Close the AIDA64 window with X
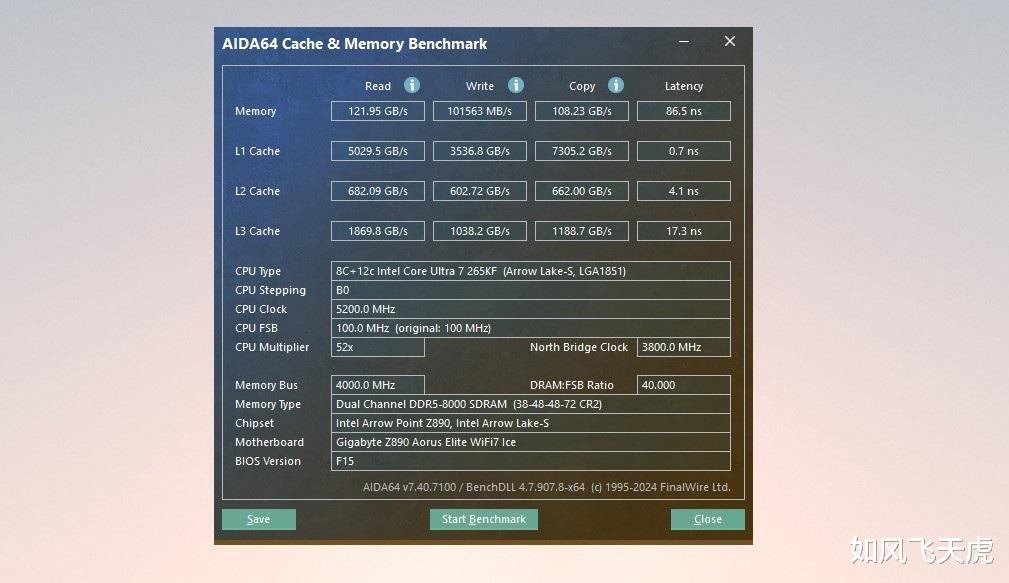The height and width of the screenshot is (583, 1009). 730,41
